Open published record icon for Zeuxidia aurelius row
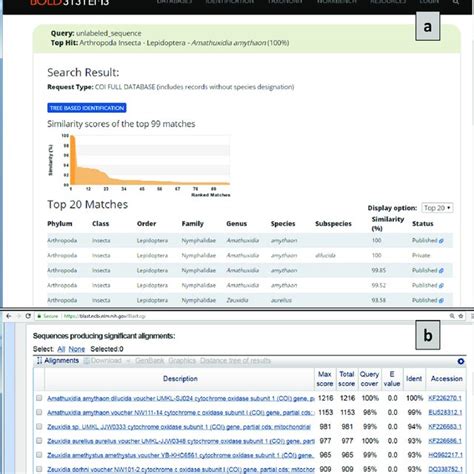Viewport: 474px width, 474px height. 441,301
